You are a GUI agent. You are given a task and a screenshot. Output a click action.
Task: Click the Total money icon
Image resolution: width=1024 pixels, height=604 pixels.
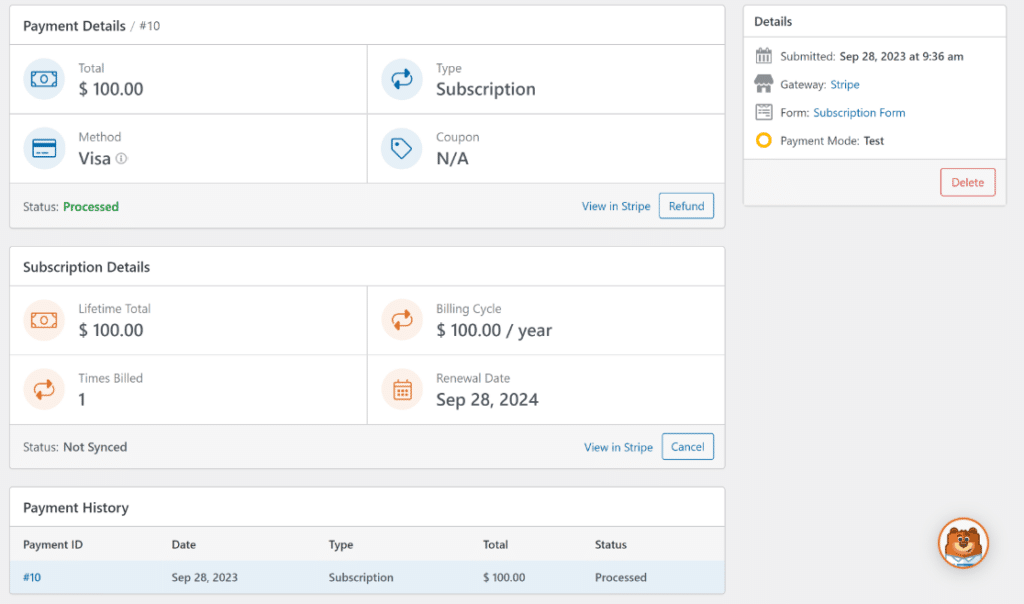click(42, 79)
